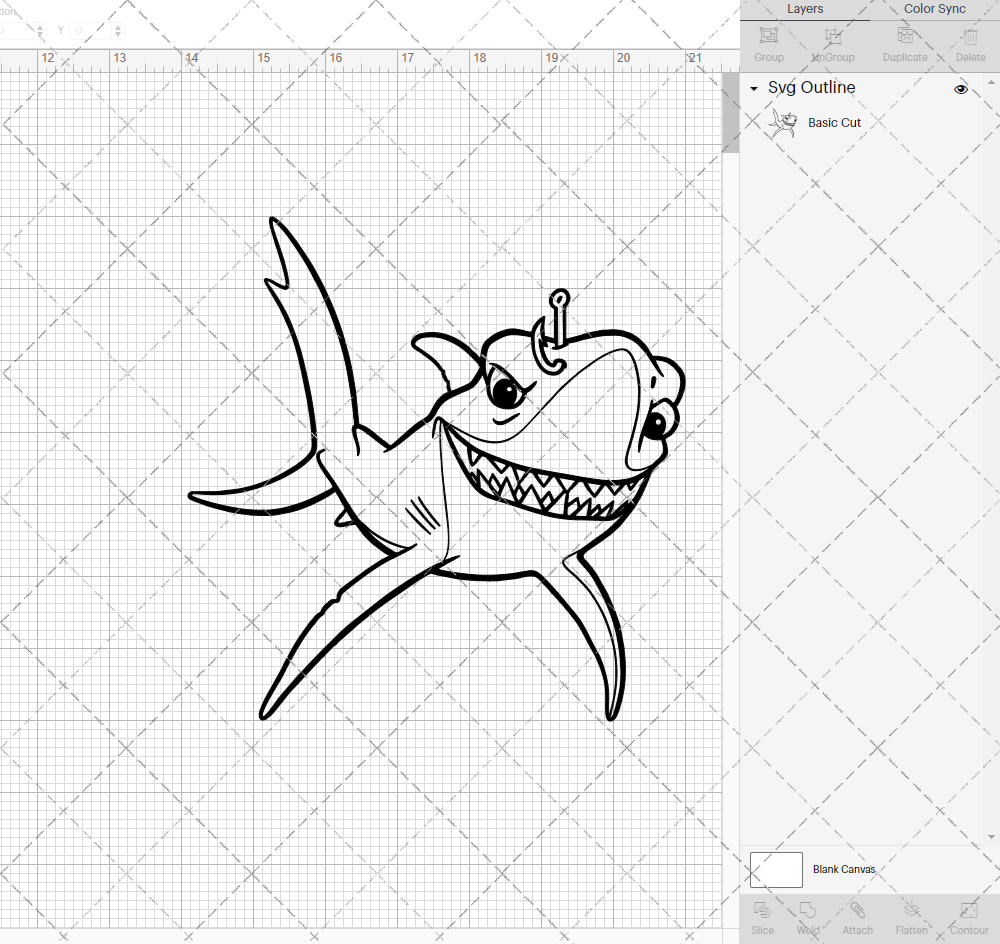Change the Blank Canvas color swatch
This screenshot has height=944, width=1000.
point(776,869)
